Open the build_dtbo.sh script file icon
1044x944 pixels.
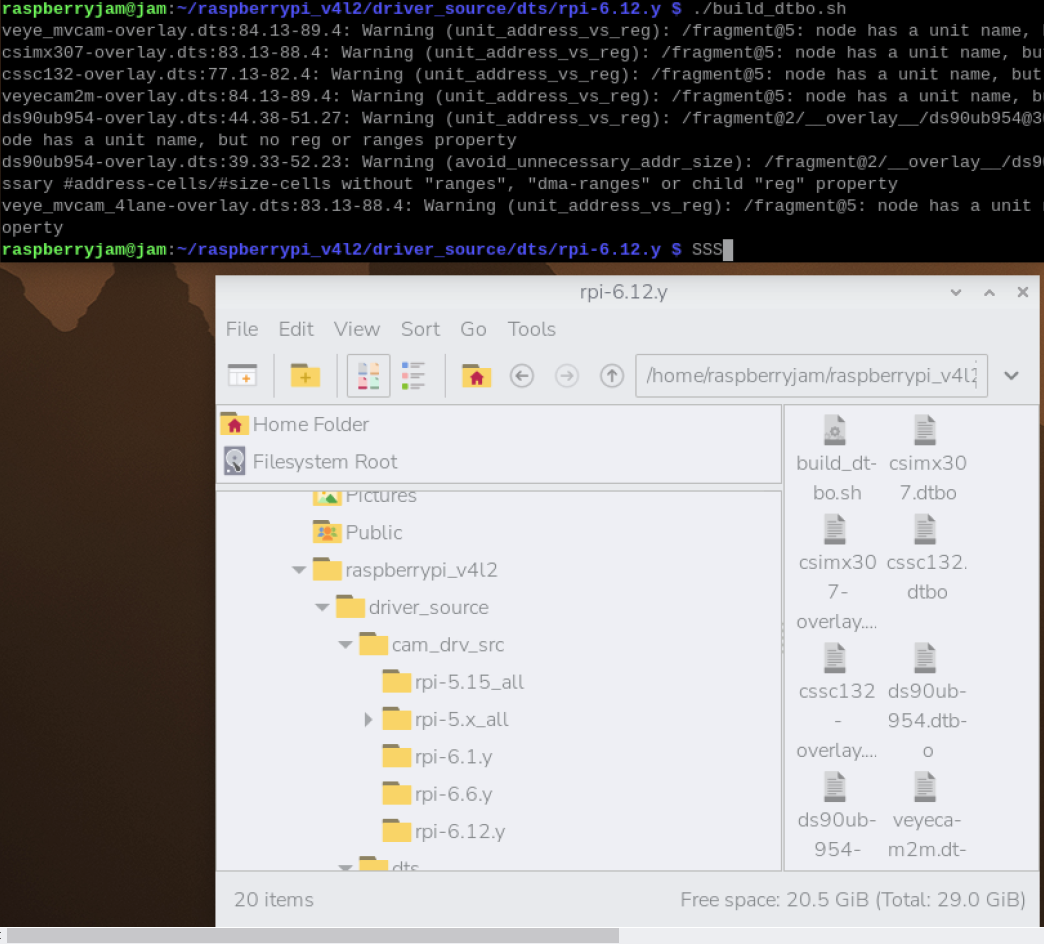835,431
